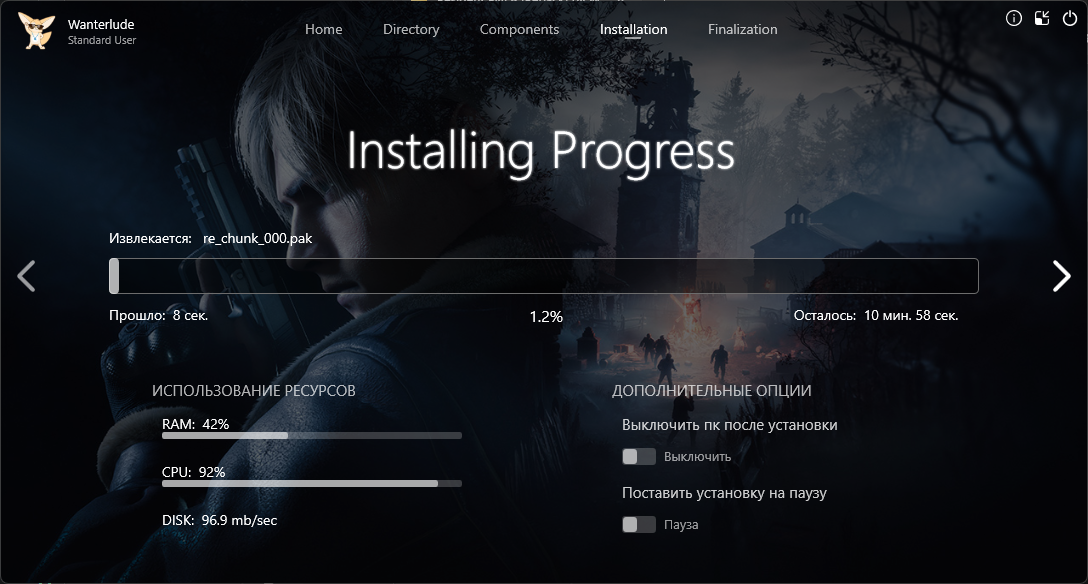Select the Components tab
The height and width of the screenshot is (584, 1088).
[x=519, y=29]
